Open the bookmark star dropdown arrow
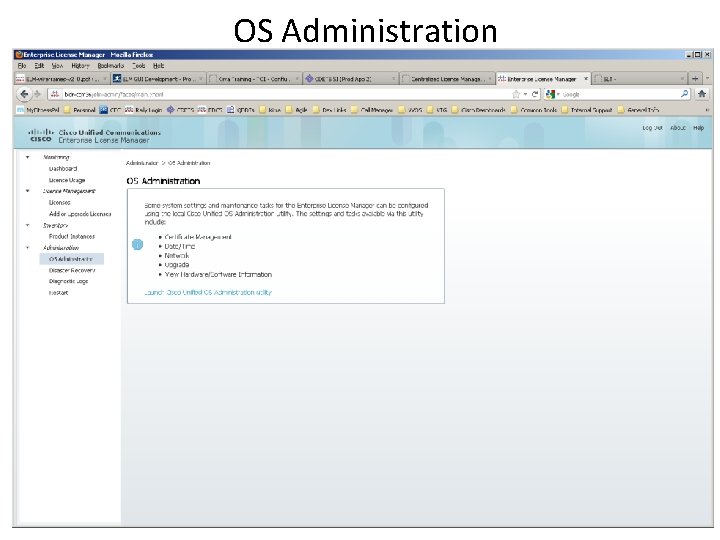This screenshot has width=720, height=540. point(525,94)
